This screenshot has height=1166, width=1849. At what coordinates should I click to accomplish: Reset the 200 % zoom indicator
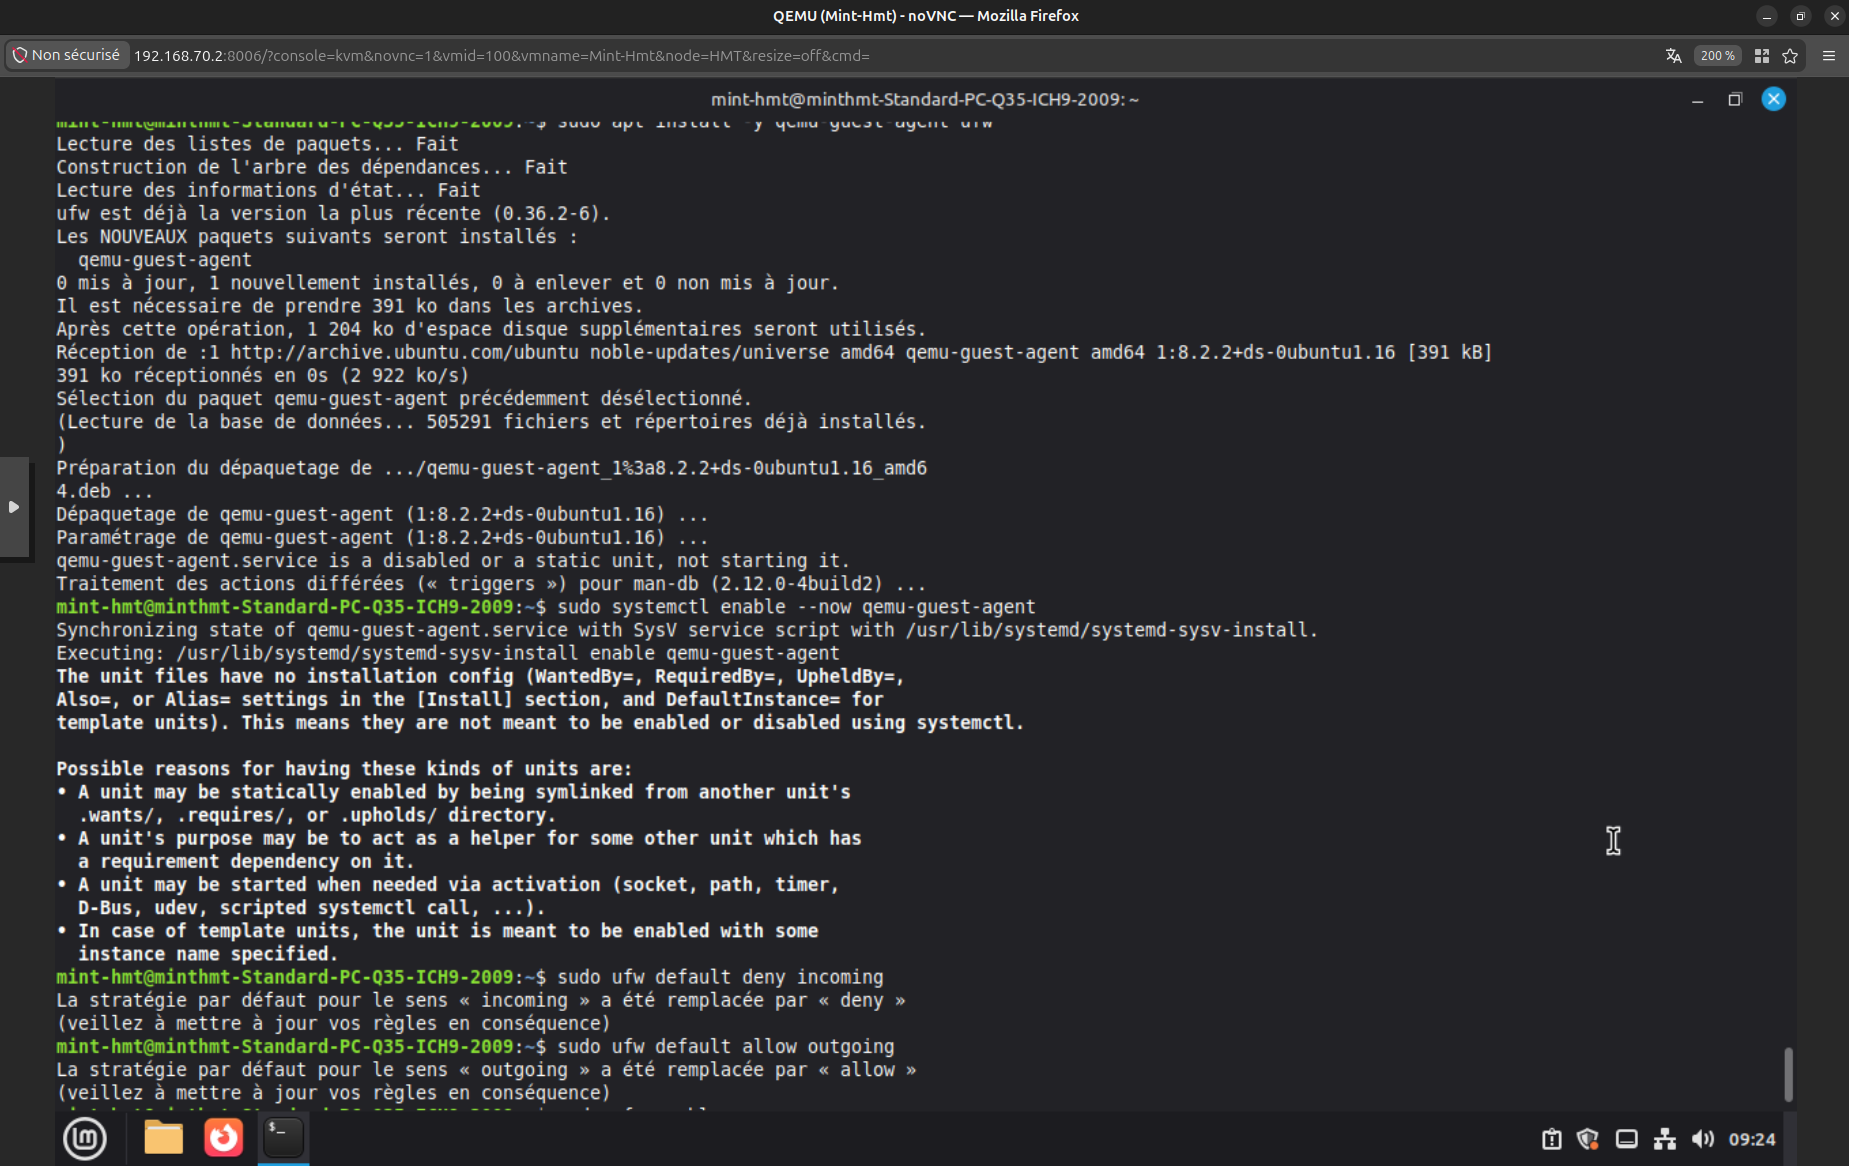1717,56
